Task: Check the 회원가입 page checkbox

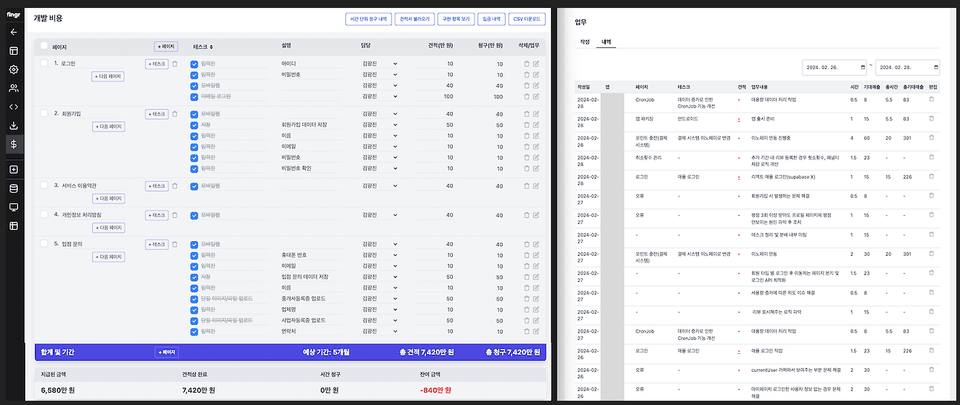Action: point(44,113)
